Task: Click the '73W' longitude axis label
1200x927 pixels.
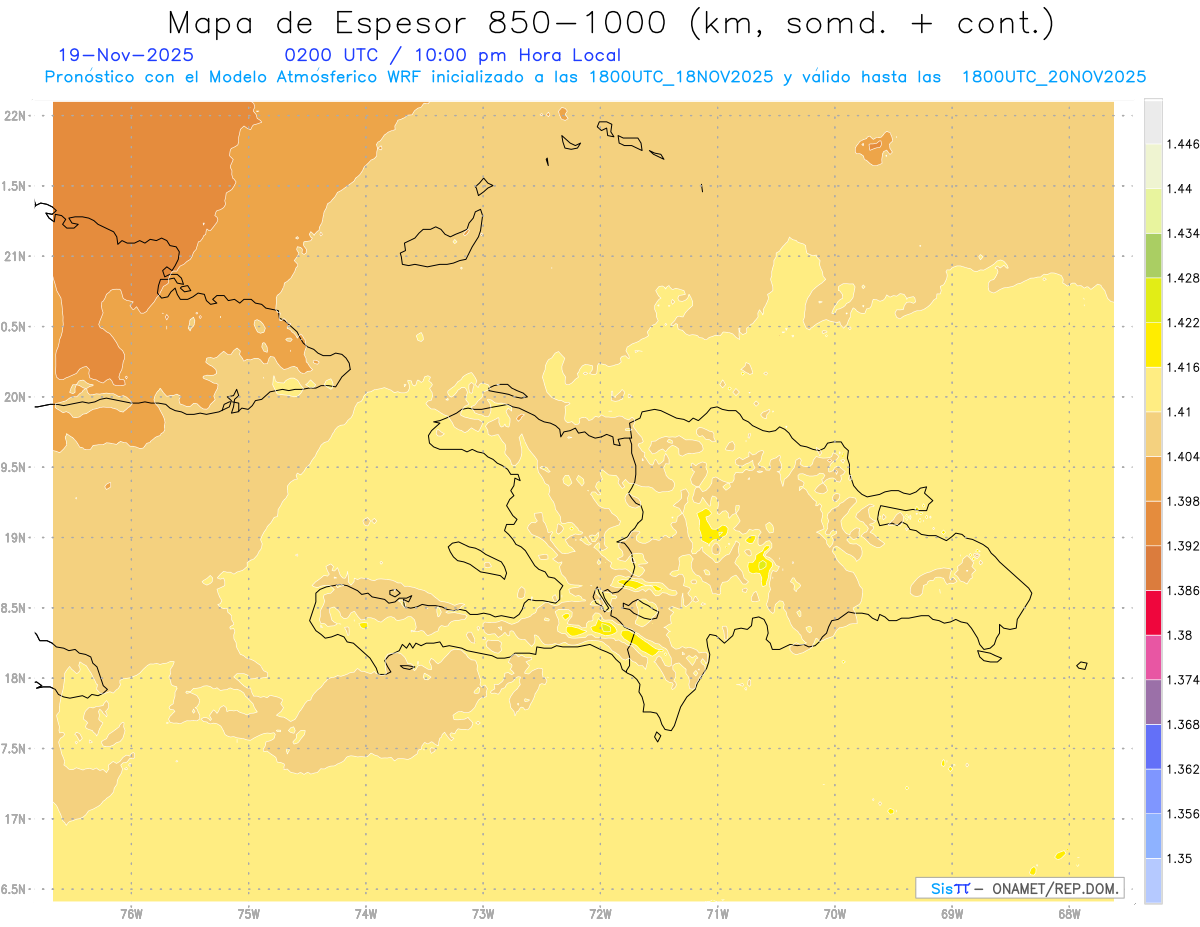Action: [483, 913]
